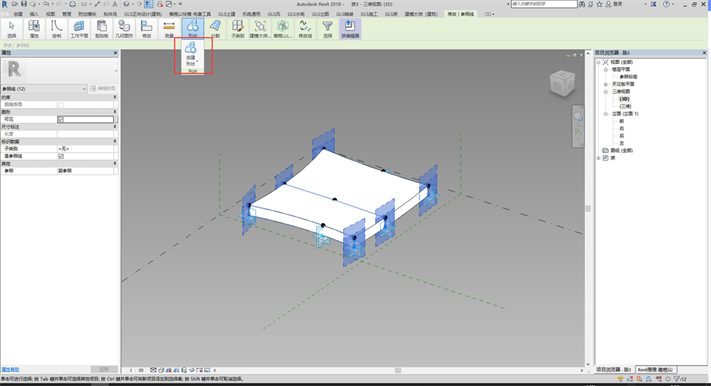Select the 参照标高 floor plan item
Screen dimensions: 711x386
pos(628,77)
